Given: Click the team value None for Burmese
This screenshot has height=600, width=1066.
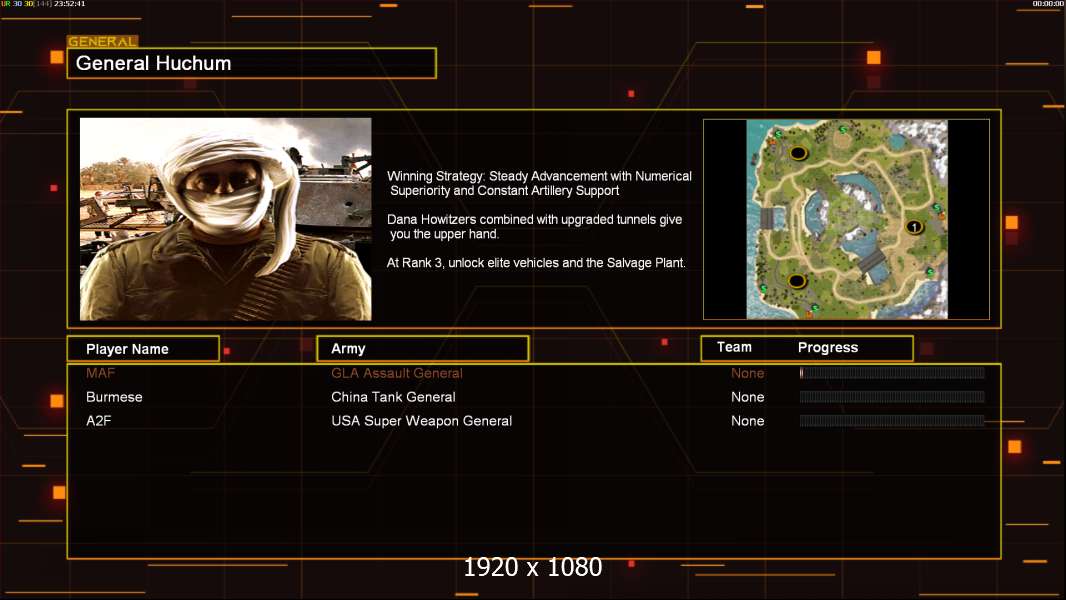Looking at the screenshot, I should 748,397.
